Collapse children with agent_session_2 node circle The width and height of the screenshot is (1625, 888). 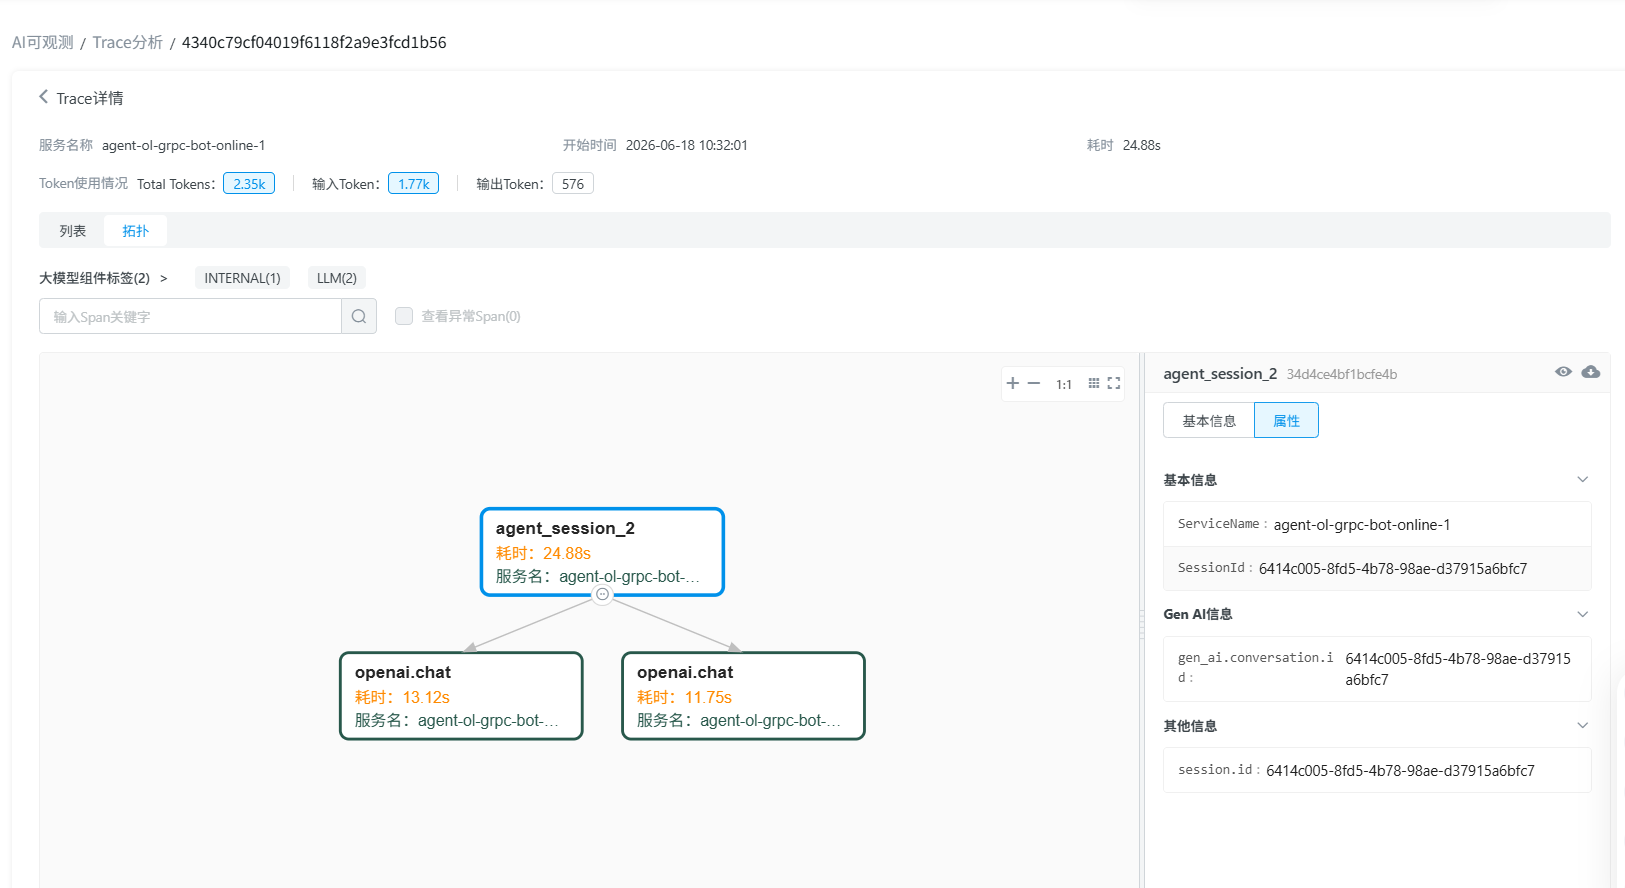[x=602, y=594]
